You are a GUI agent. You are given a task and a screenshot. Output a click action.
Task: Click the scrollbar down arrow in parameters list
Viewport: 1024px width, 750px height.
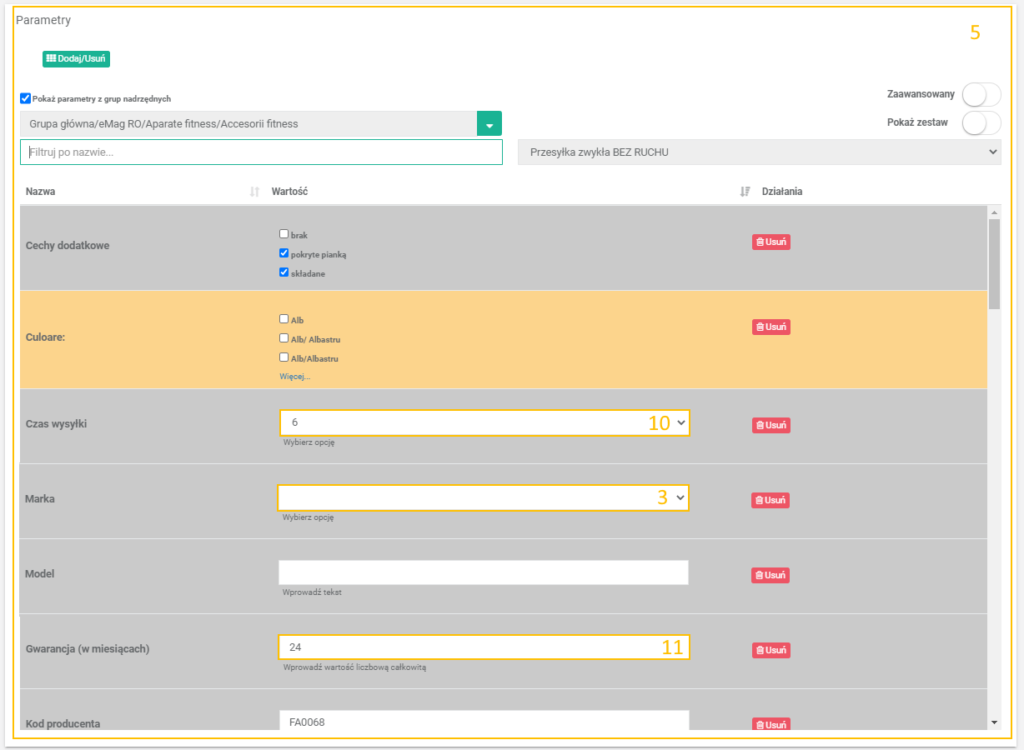[993, 721]
